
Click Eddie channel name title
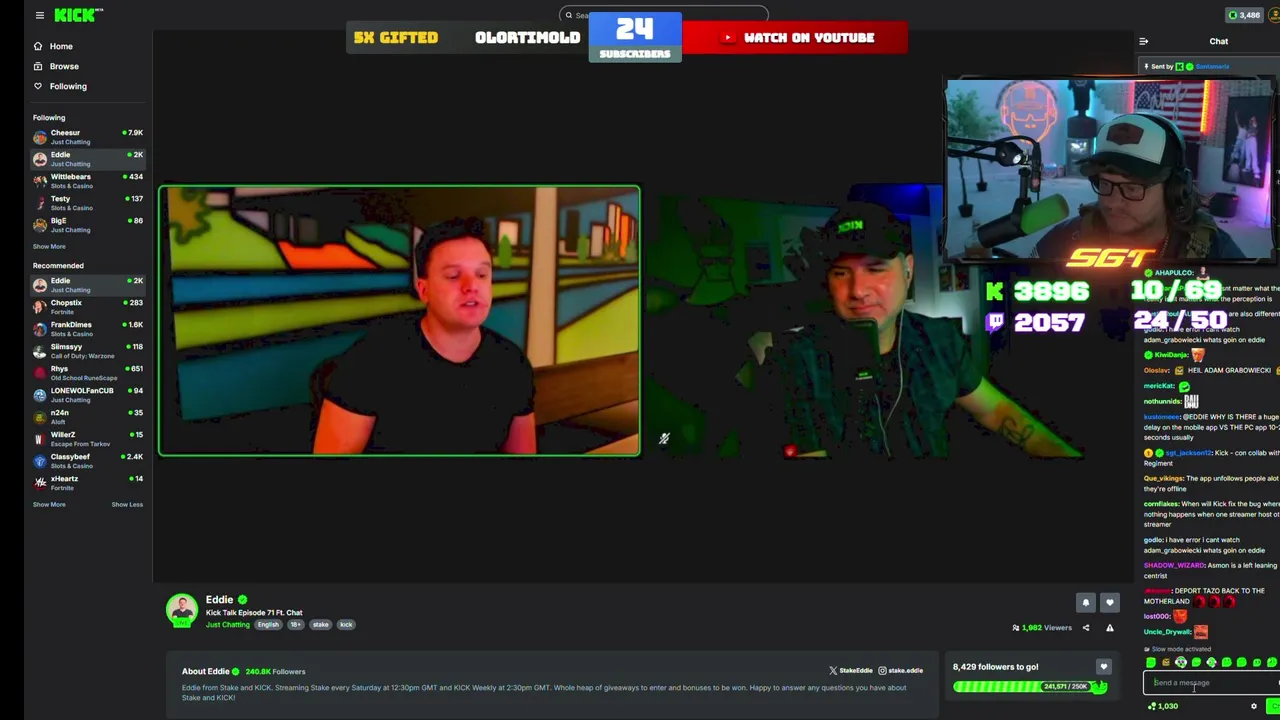(x=219, y=600)
